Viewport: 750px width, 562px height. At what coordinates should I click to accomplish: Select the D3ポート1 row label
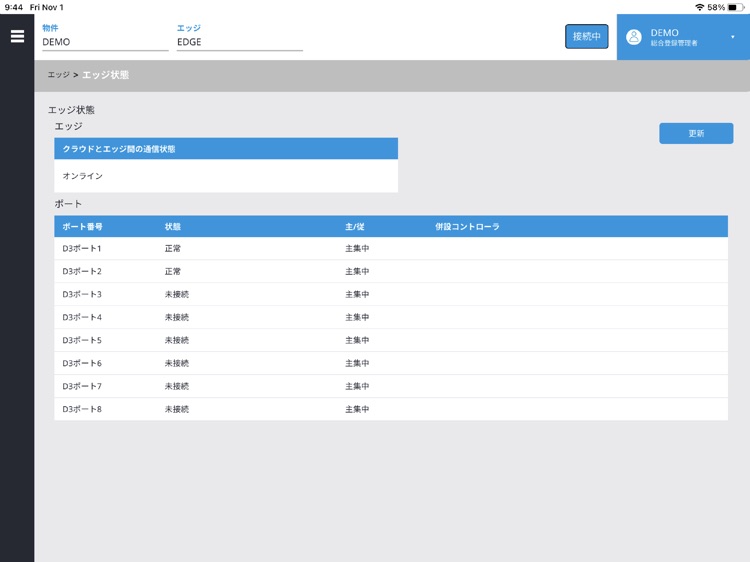tap(82, 249)
